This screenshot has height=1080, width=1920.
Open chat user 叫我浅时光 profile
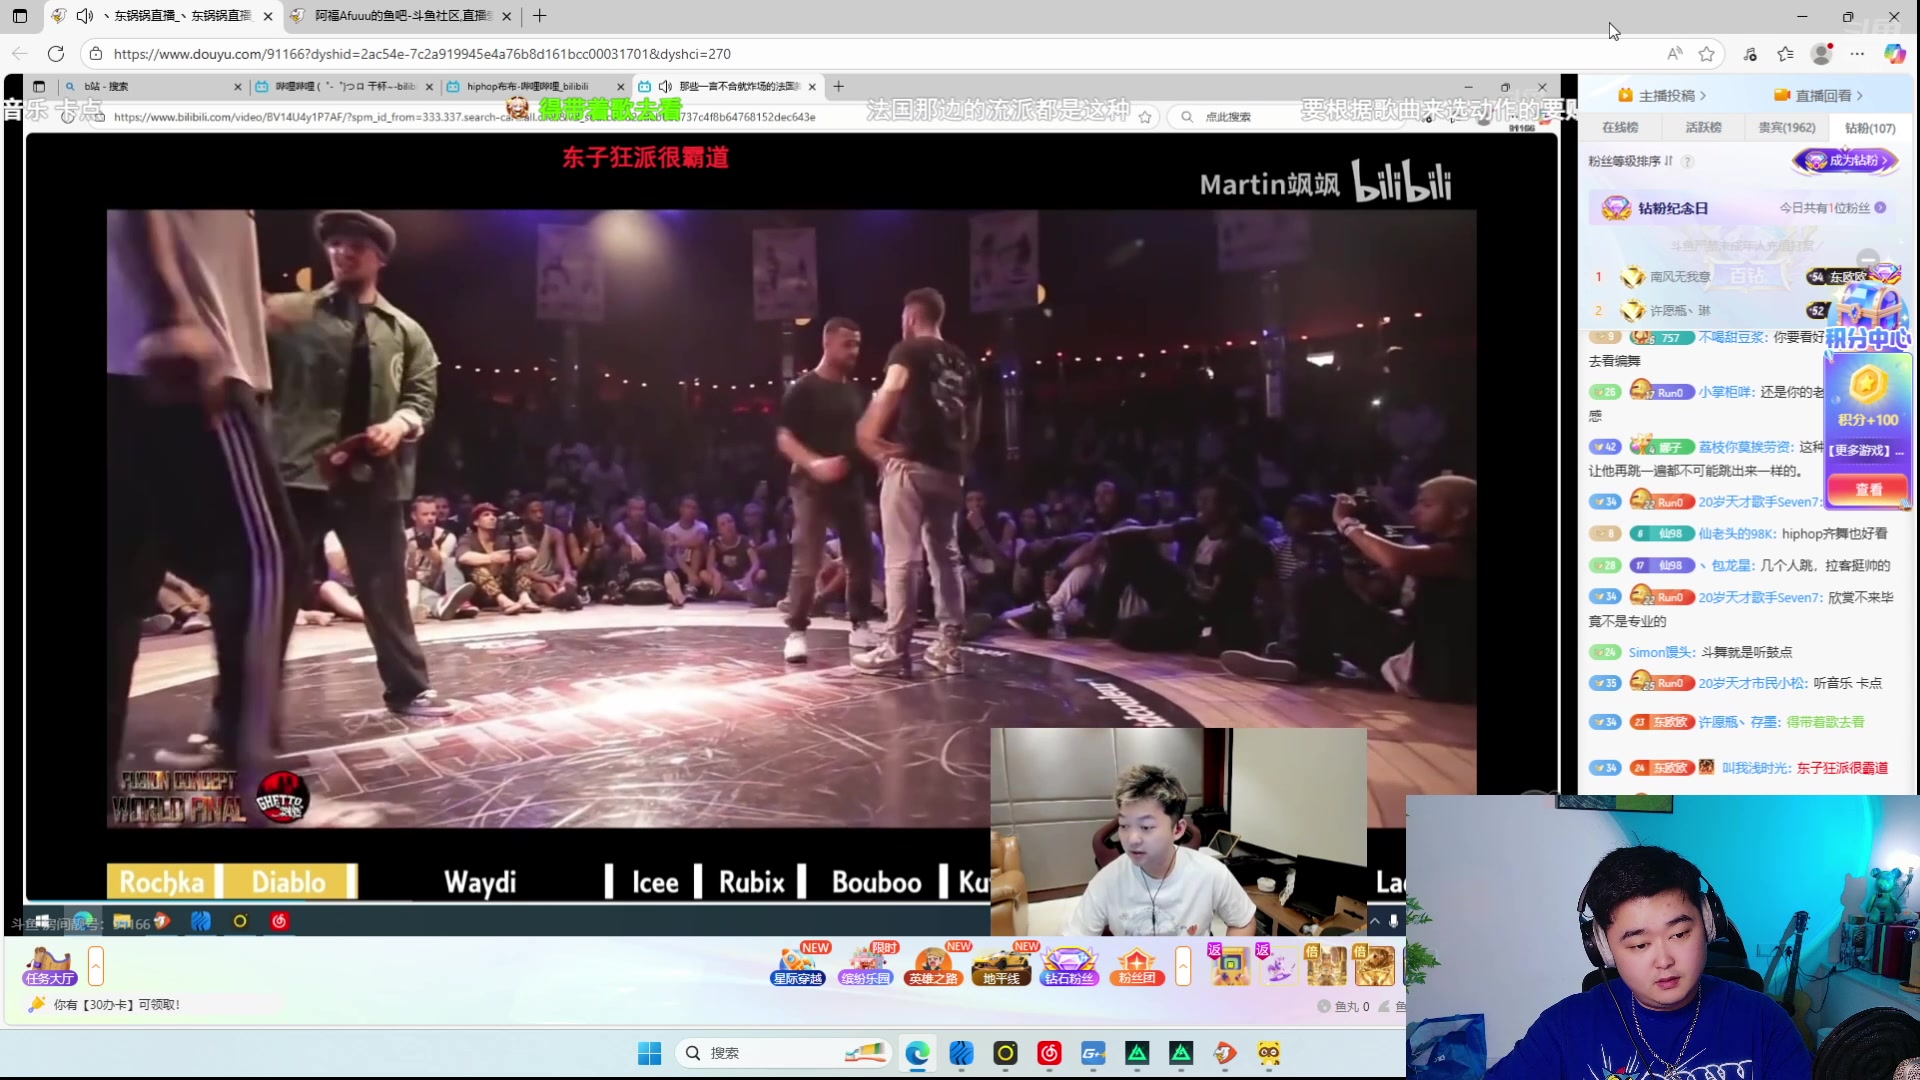(x=1757, y=768)
